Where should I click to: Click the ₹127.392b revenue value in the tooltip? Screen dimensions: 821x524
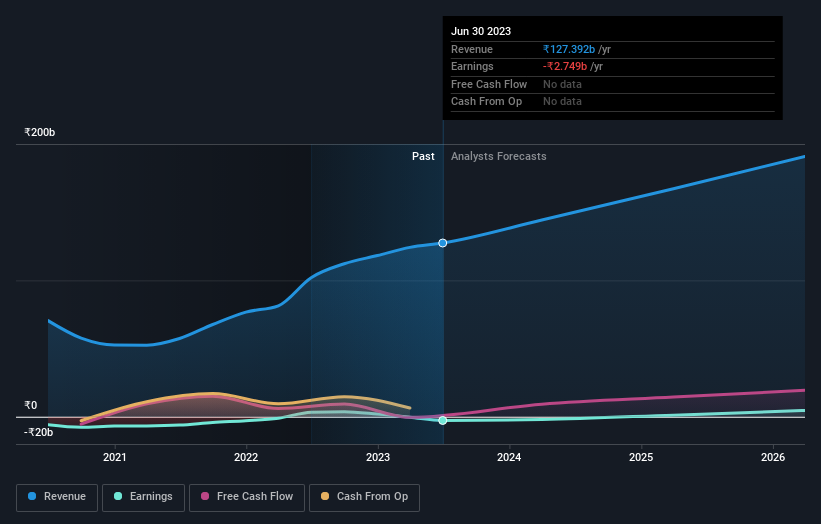click(569, 49)
